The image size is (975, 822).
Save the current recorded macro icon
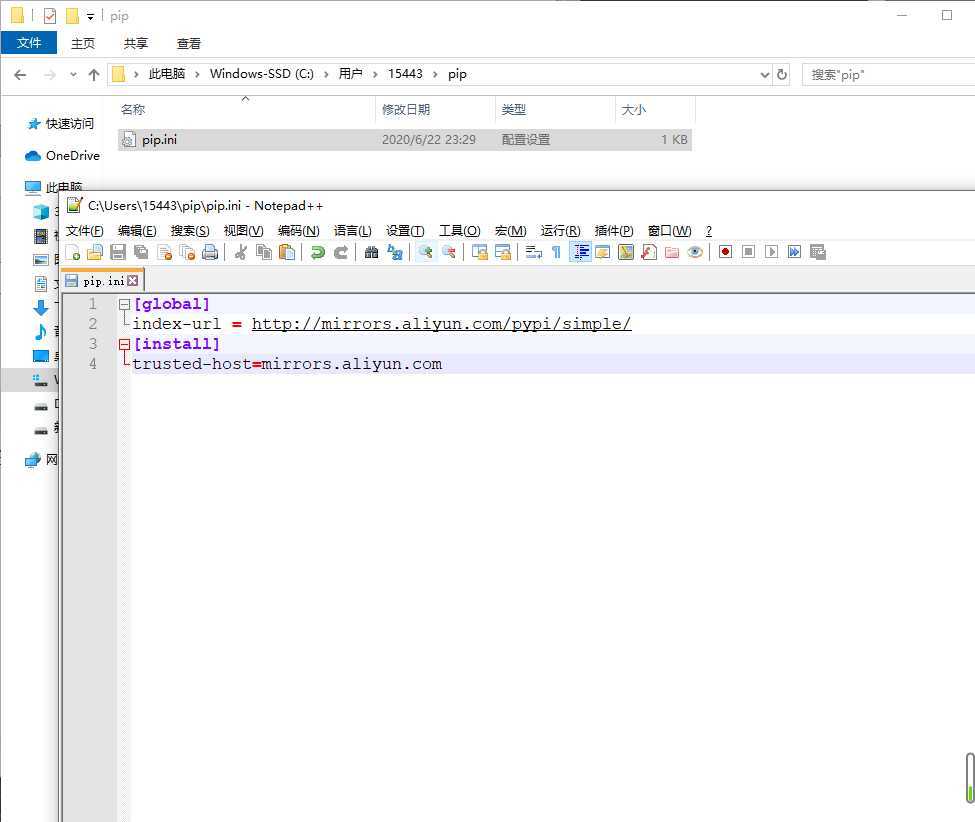tap(818, 252)
